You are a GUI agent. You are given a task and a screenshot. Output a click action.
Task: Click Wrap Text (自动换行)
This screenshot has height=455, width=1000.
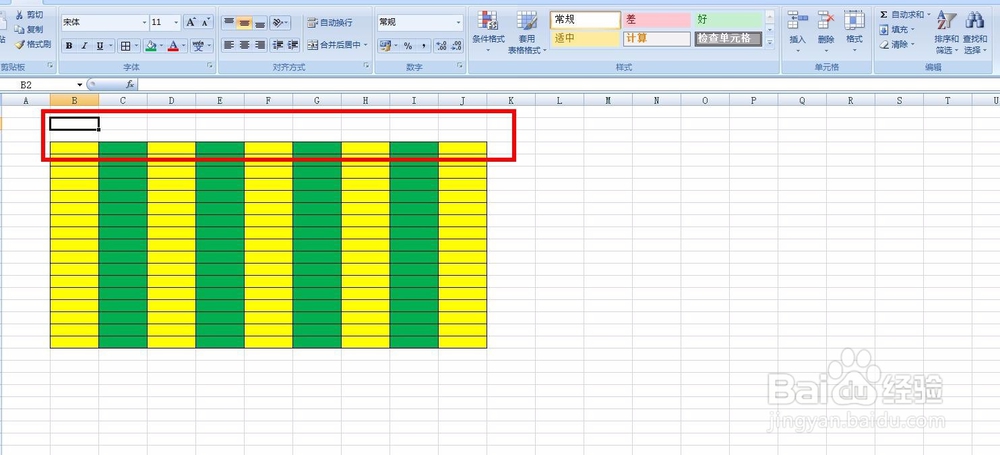[329, 22]
